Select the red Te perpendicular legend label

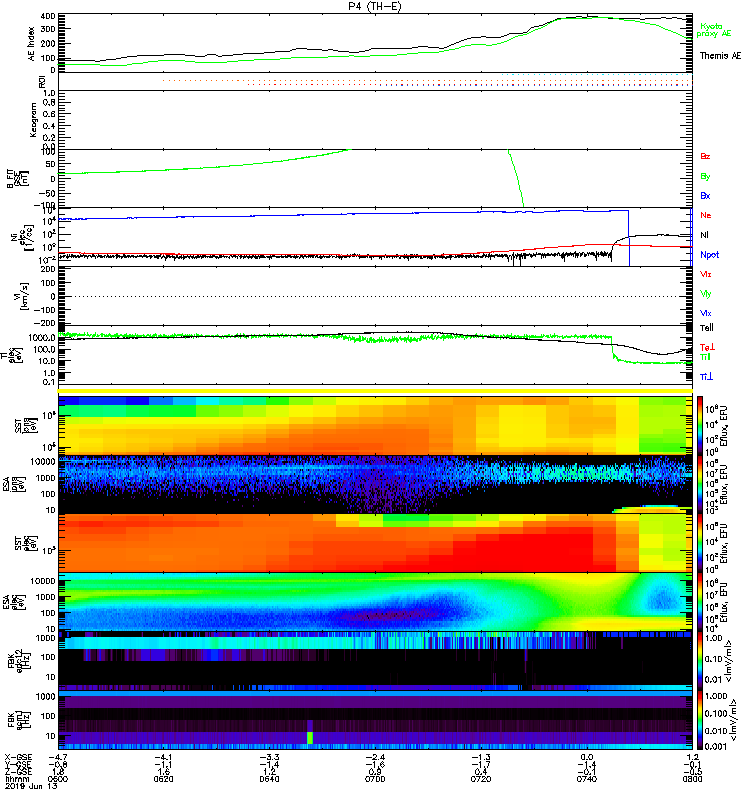point(707,347)
